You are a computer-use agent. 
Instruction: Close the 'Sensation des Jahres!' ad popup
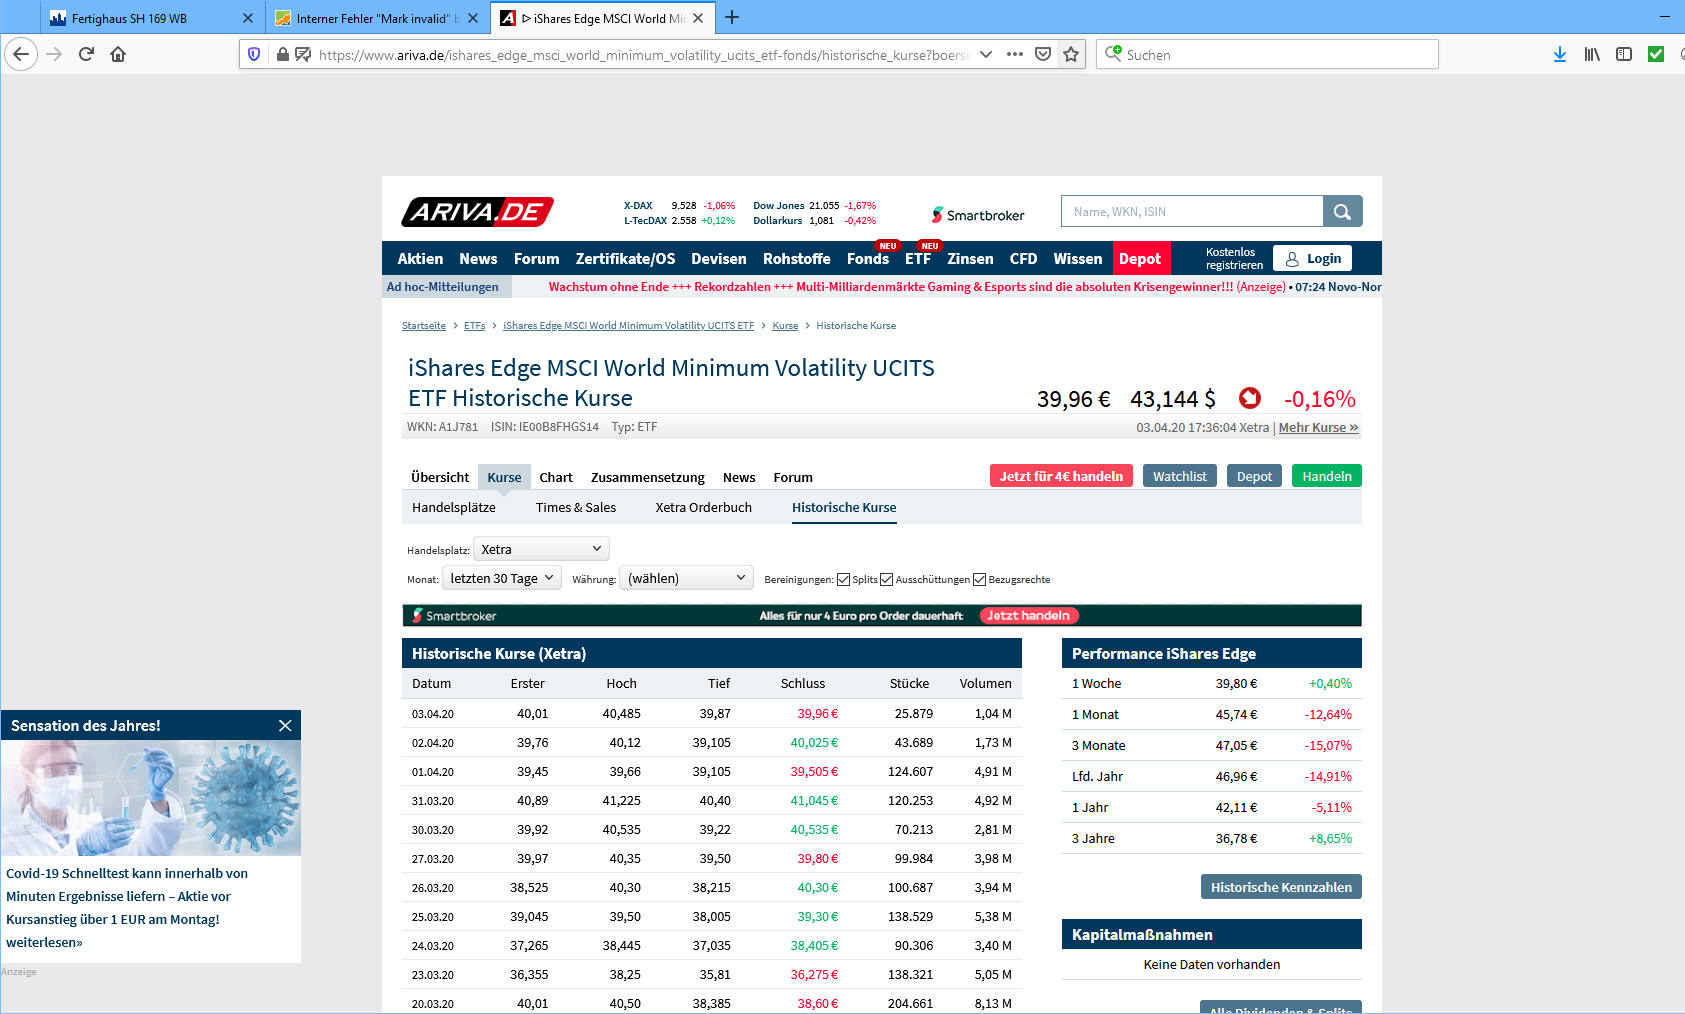click(285, 726)
